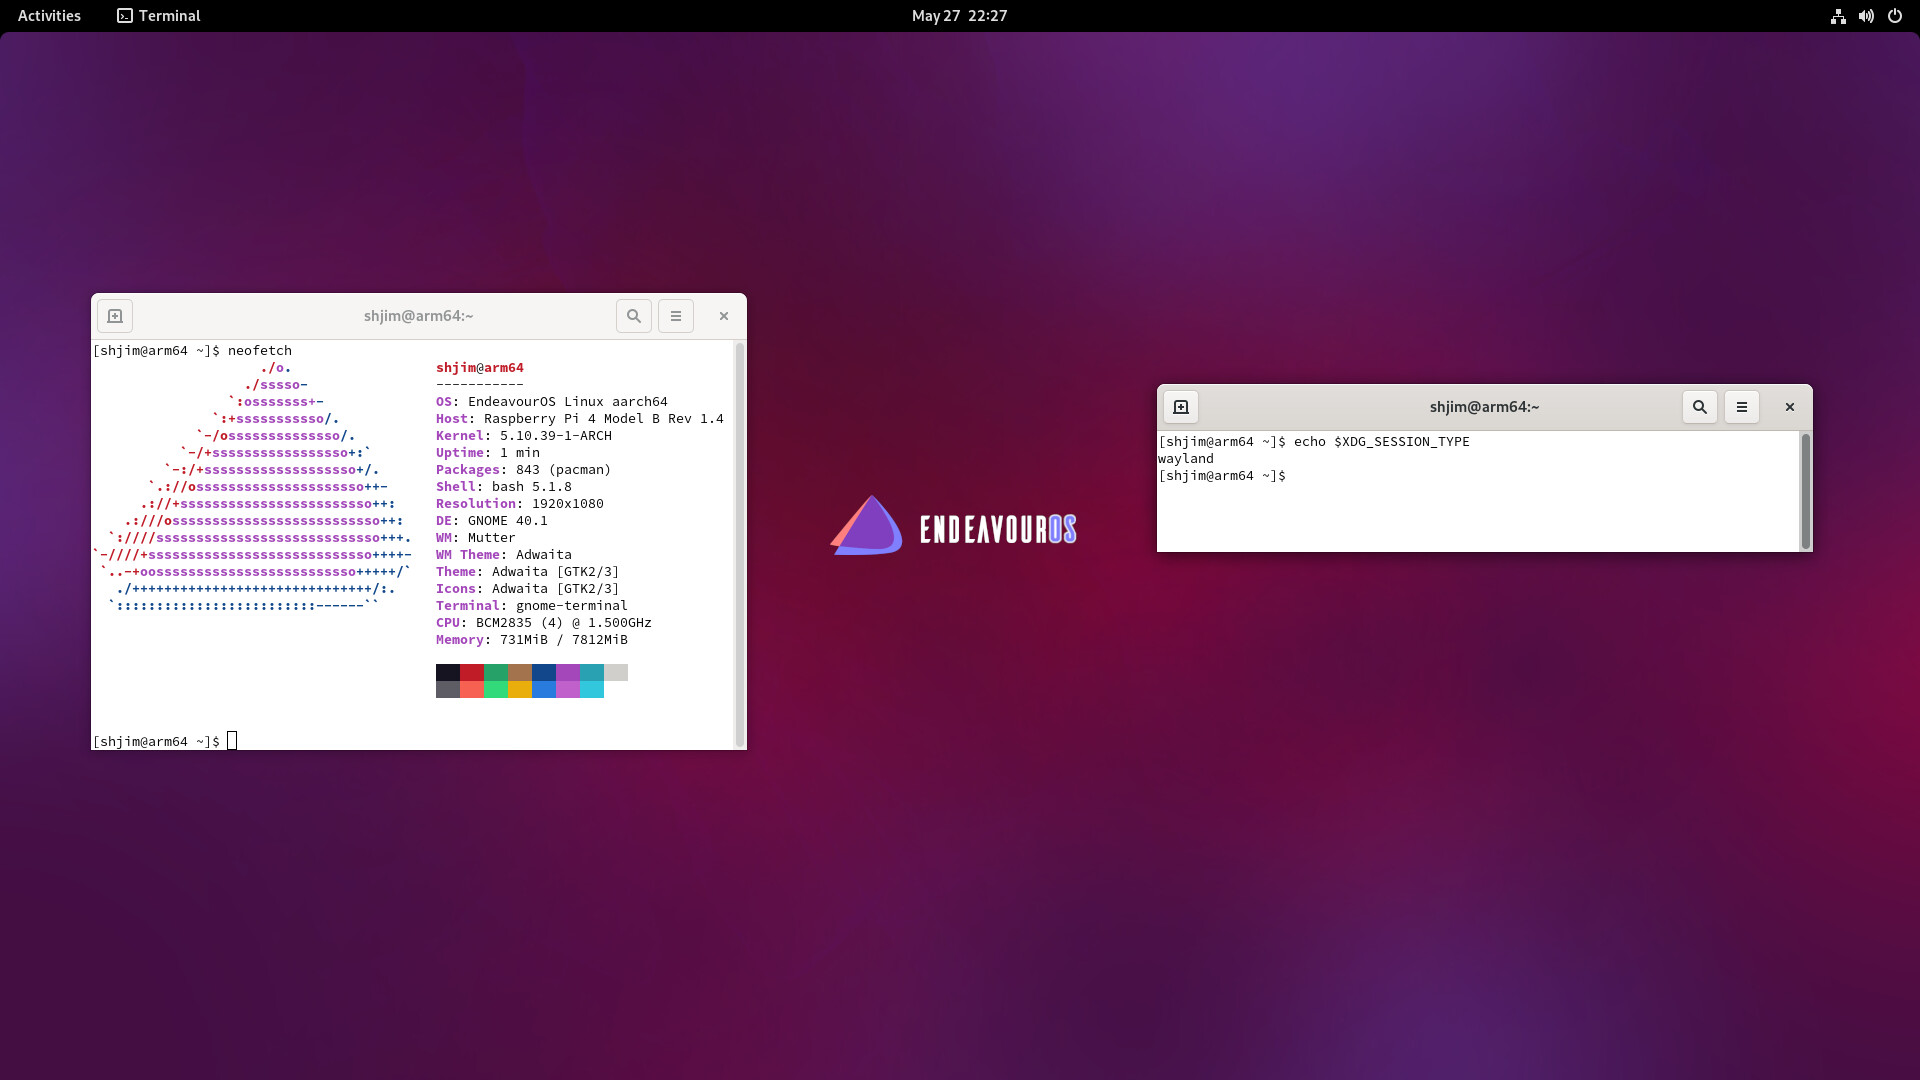
Task: Click the green color block in neofetch palette
Action: coord(496,672)
